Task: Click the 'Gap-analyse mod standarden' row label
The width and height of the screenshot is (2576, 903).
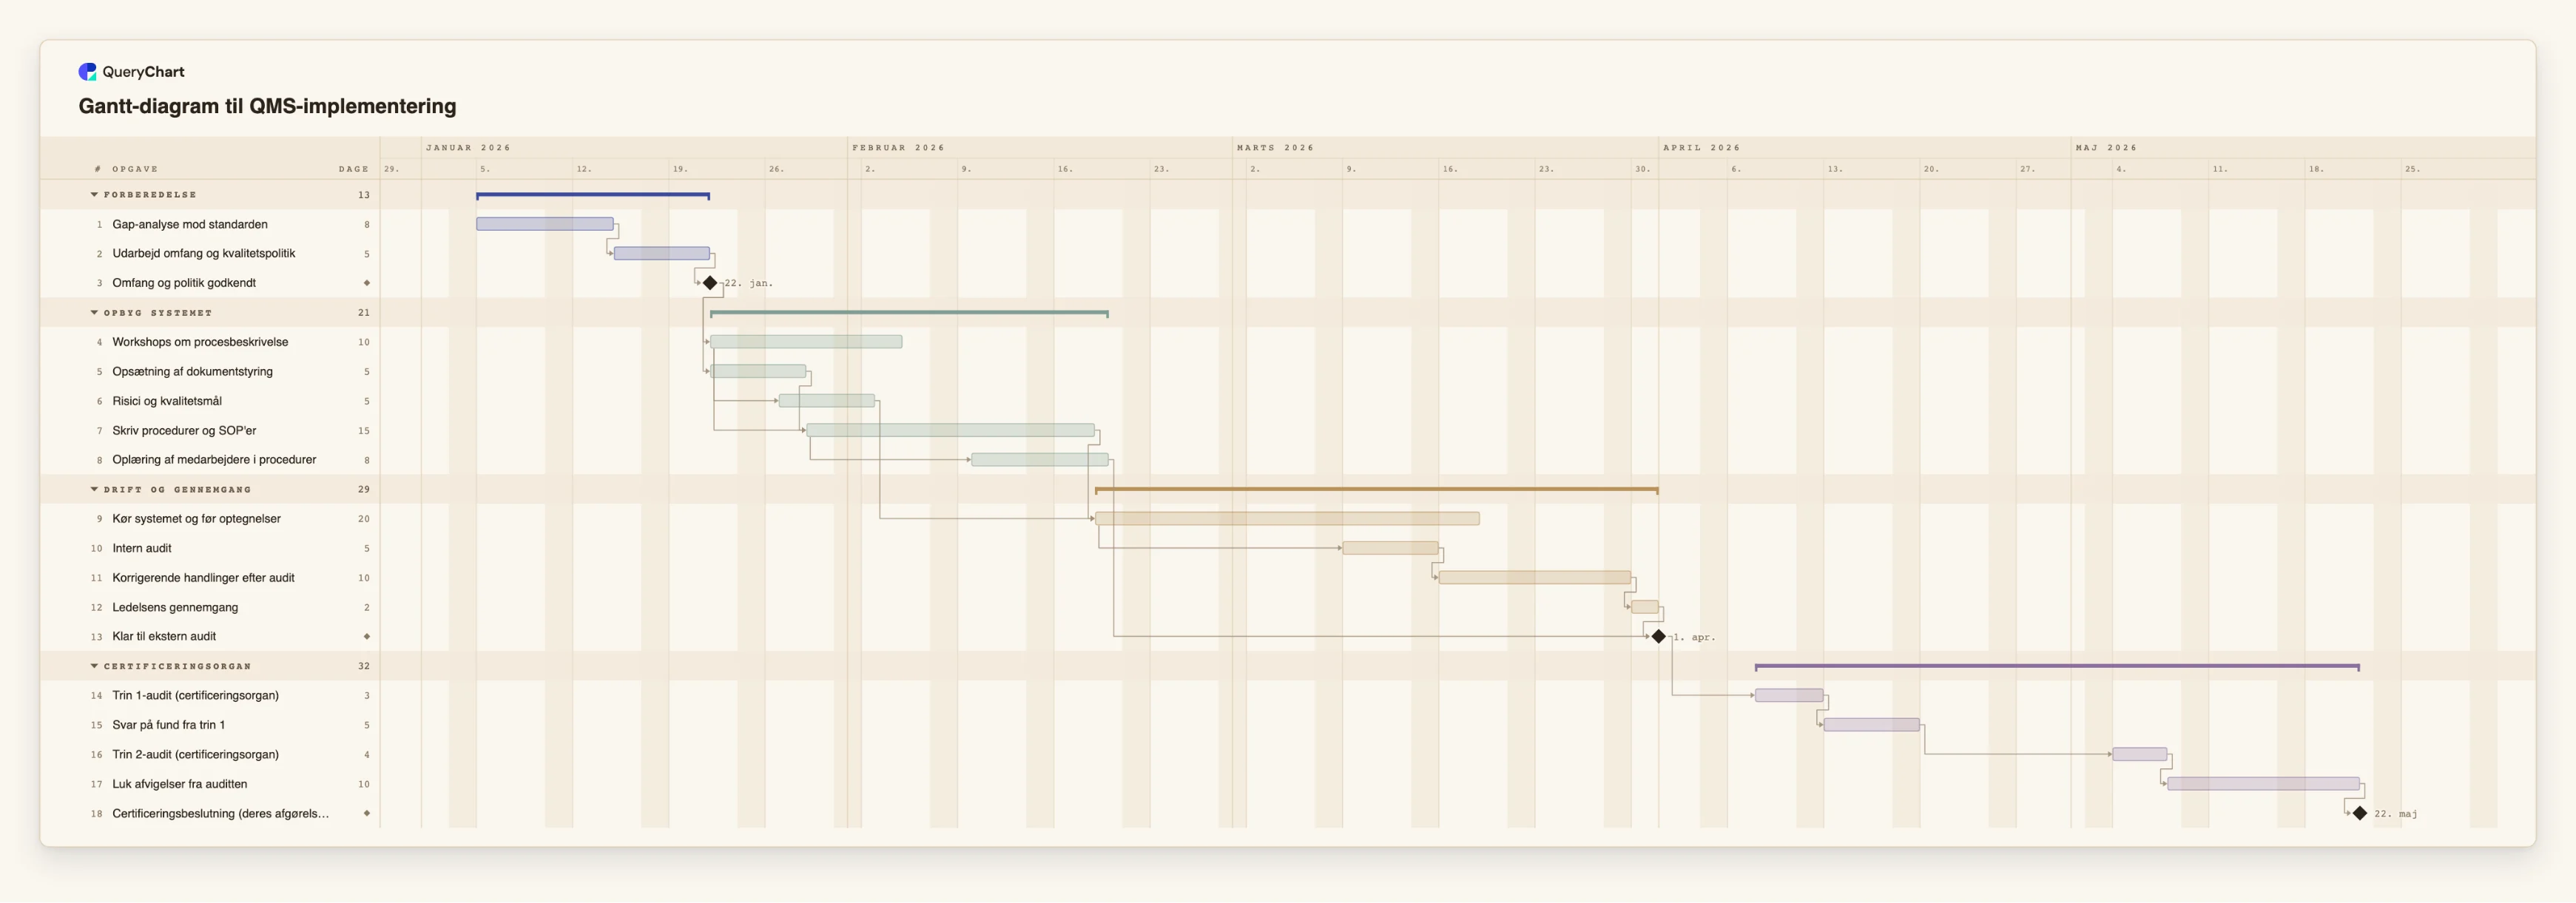Action: (x=190, y=224)
